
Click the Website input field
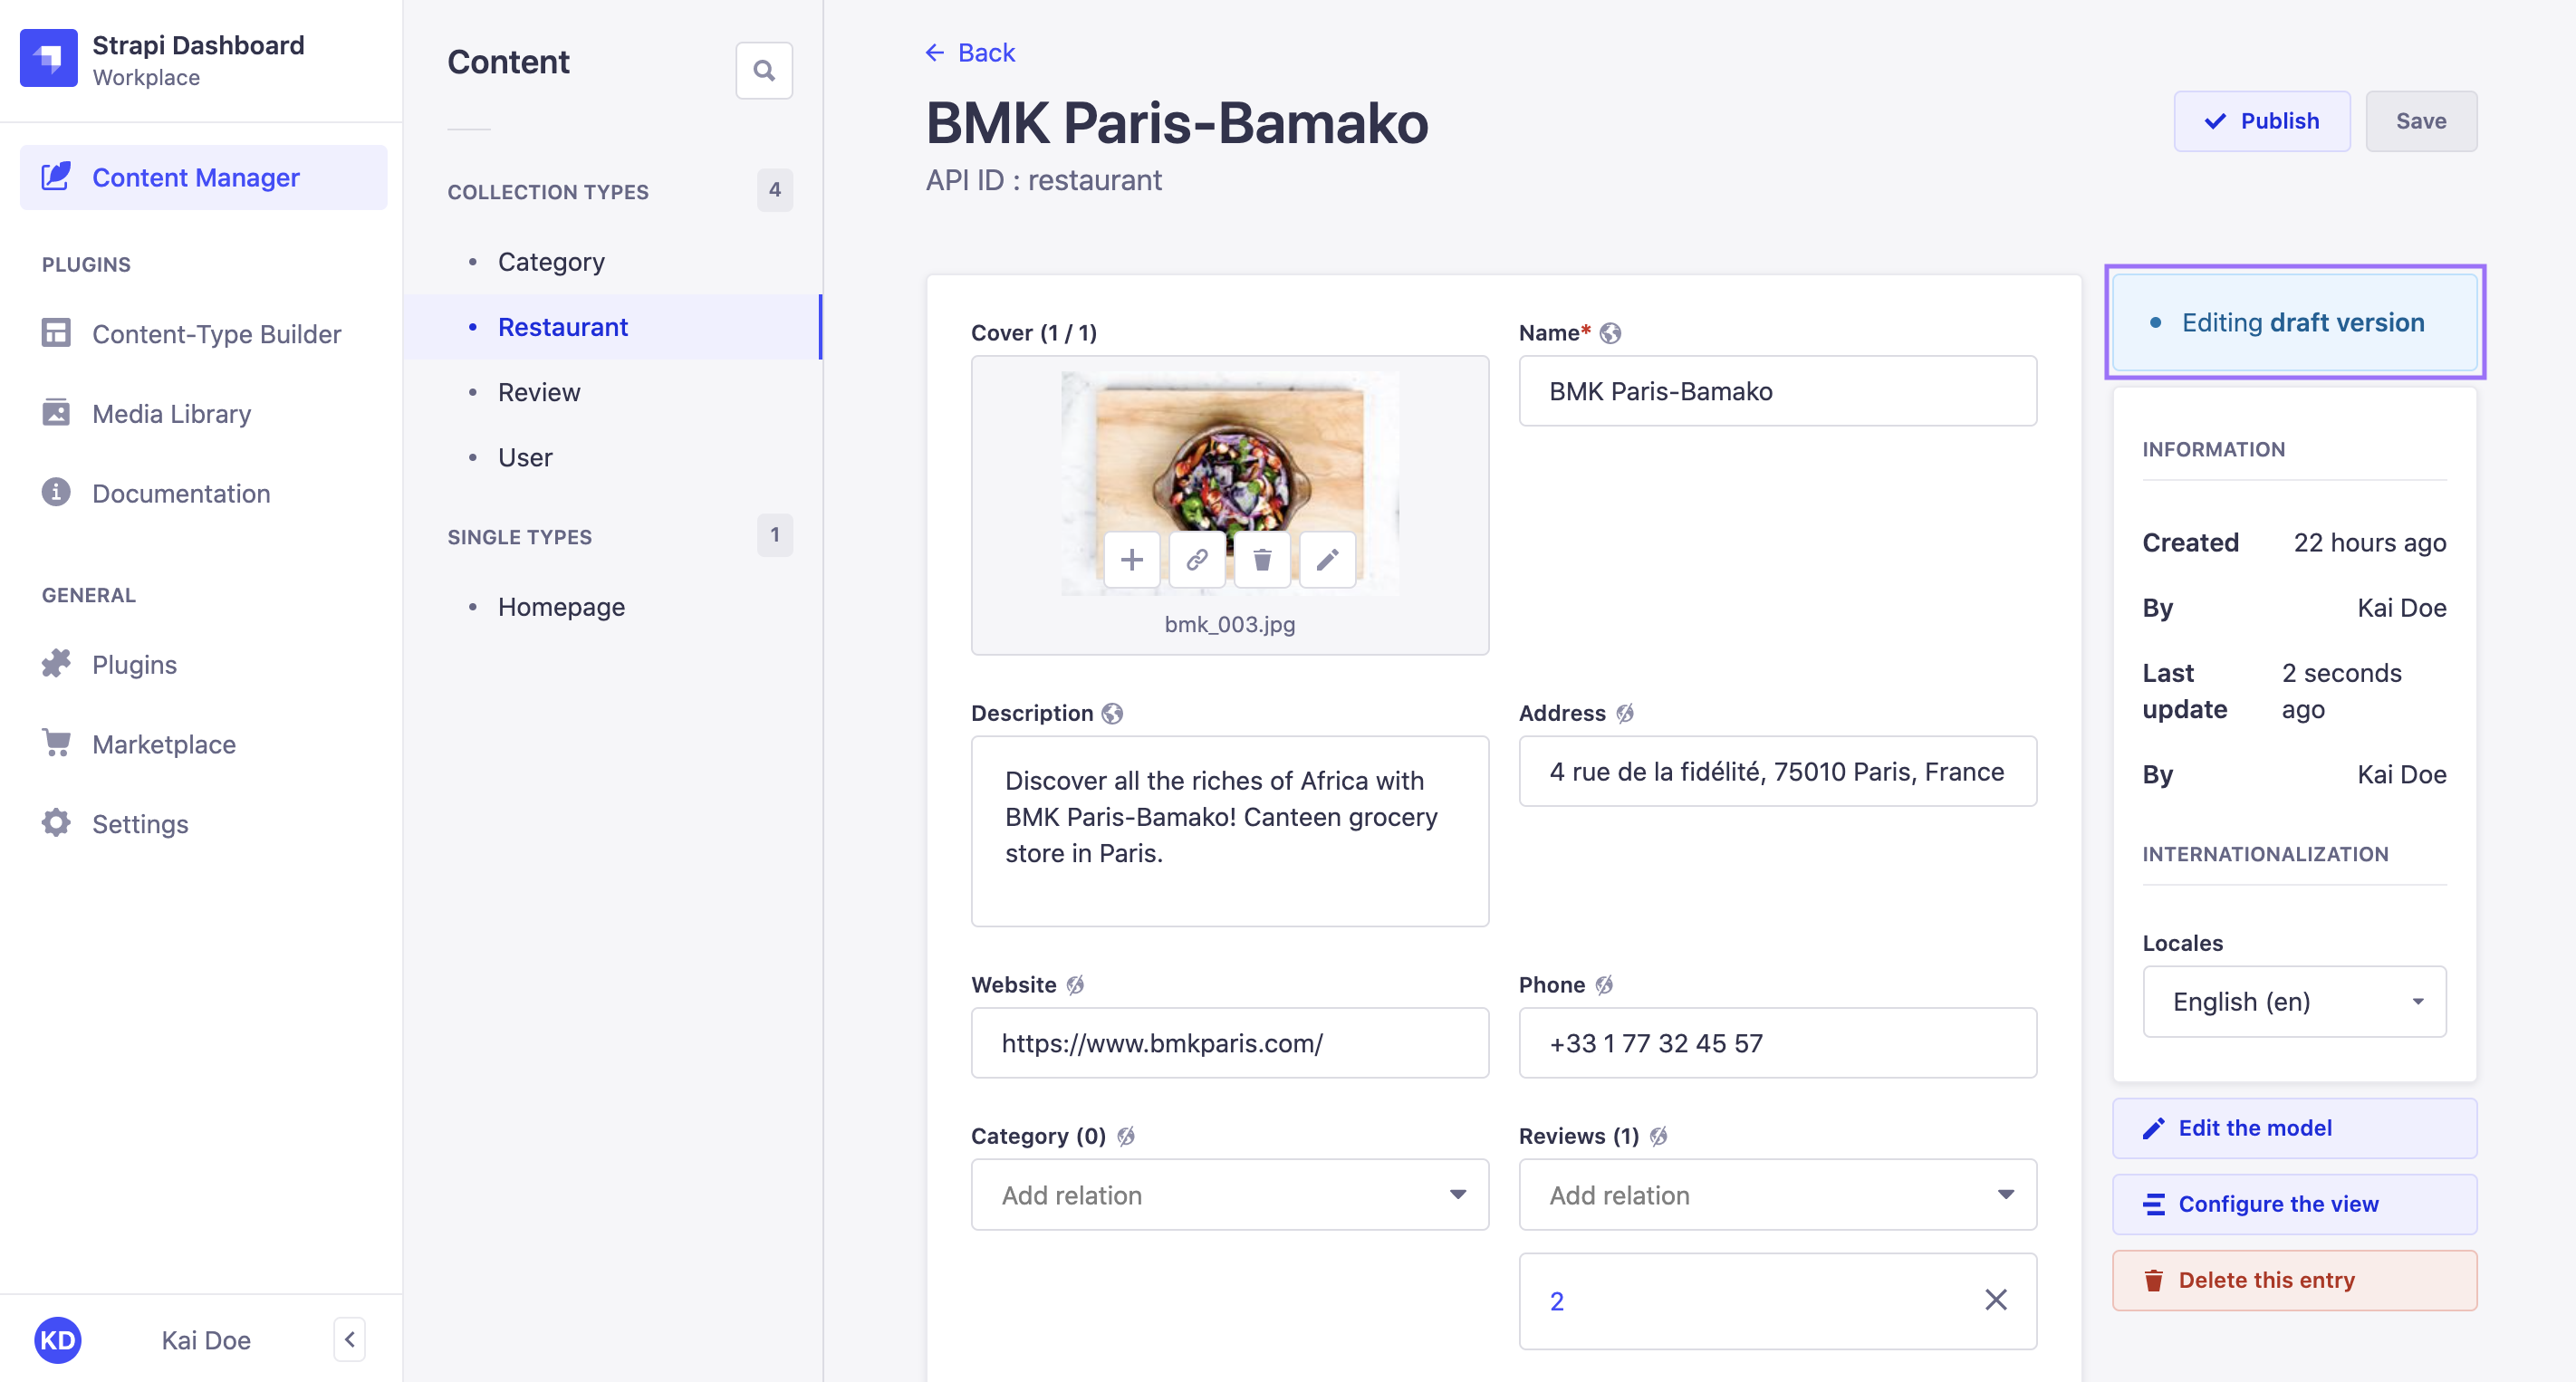[x=1229, y=1043]
